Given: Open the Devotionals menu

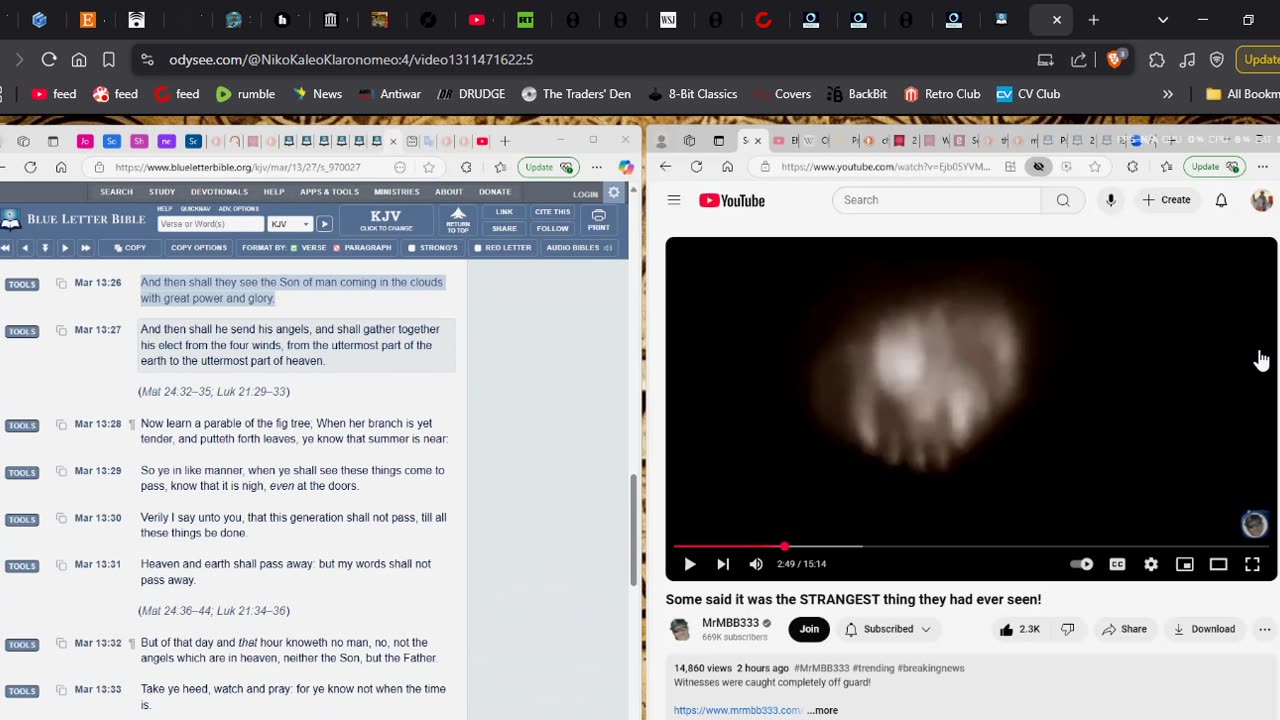Looking at the screenshot, I should point(219,192).
